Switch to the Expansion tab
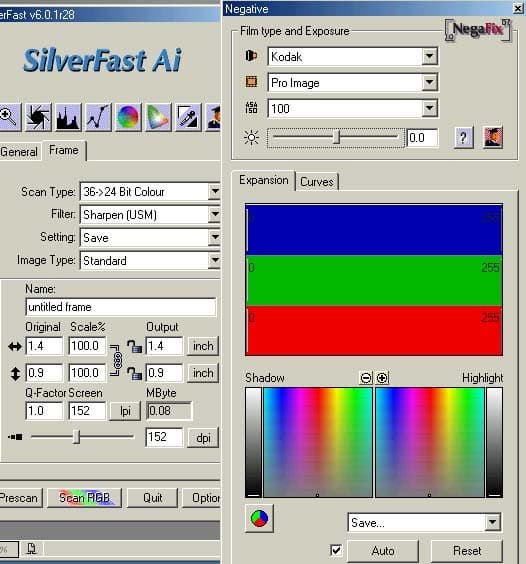This screenshot has width=526, height=564. (264, 180)
